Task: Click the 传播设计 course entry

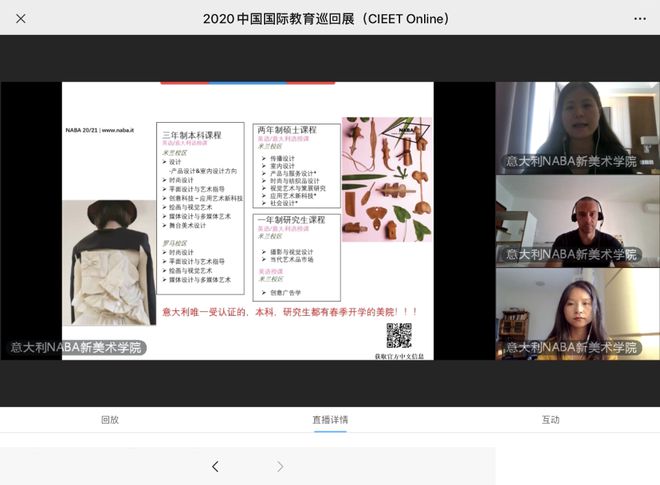Action: pos(282,158)
